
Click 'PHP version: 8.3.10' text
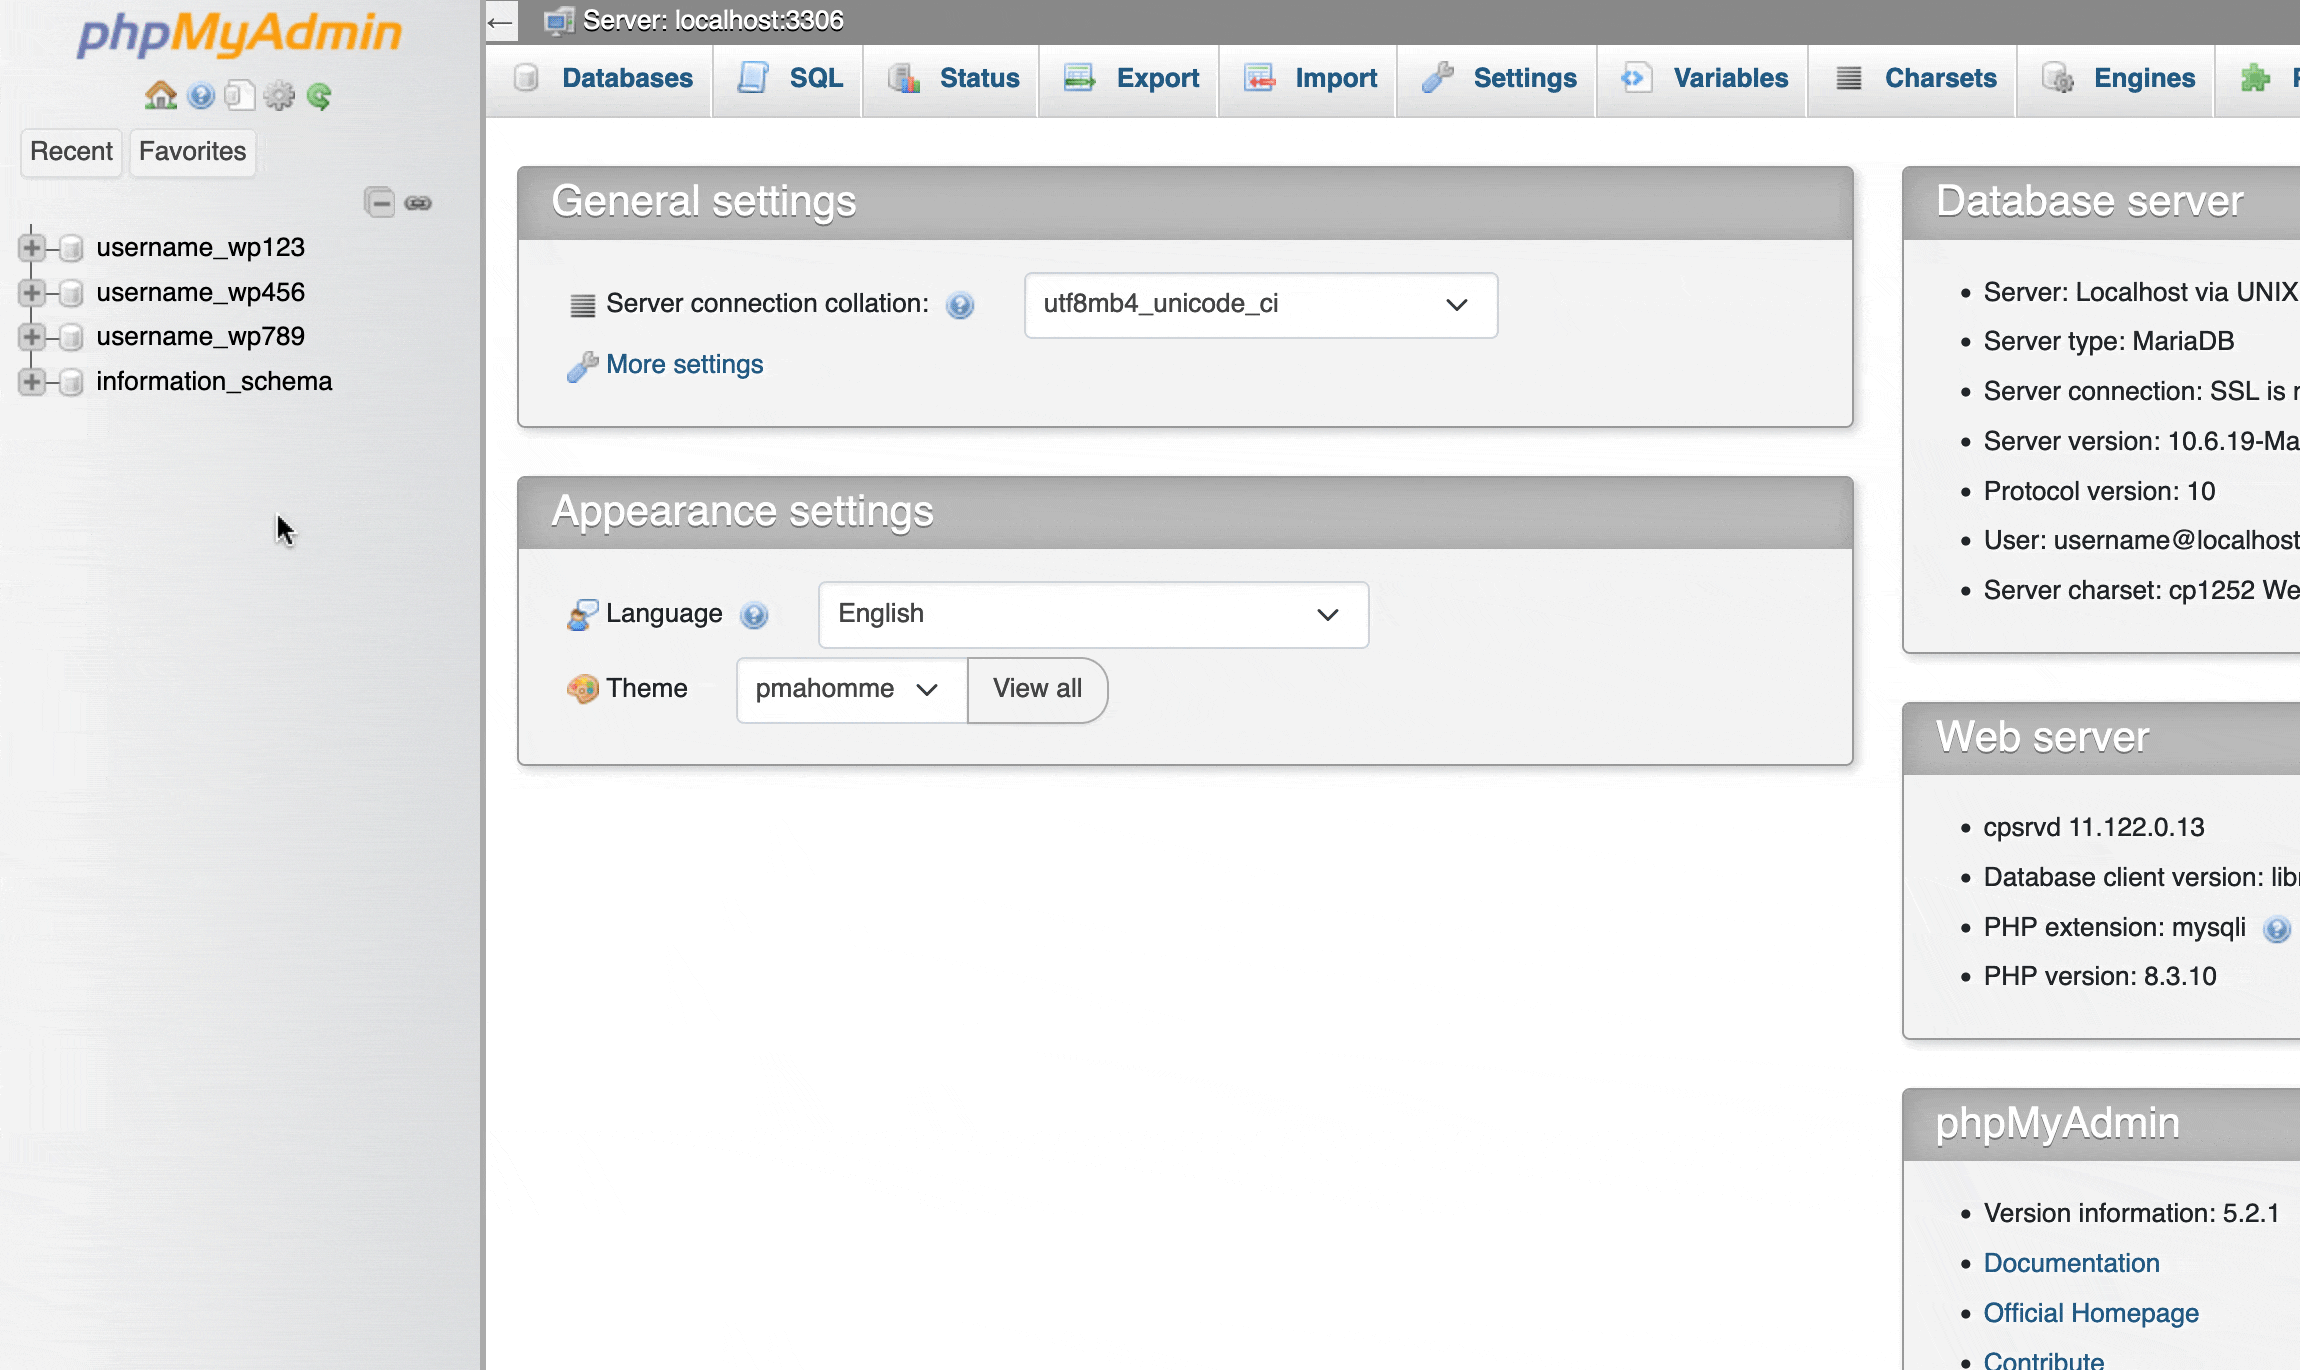point(2100,977)
